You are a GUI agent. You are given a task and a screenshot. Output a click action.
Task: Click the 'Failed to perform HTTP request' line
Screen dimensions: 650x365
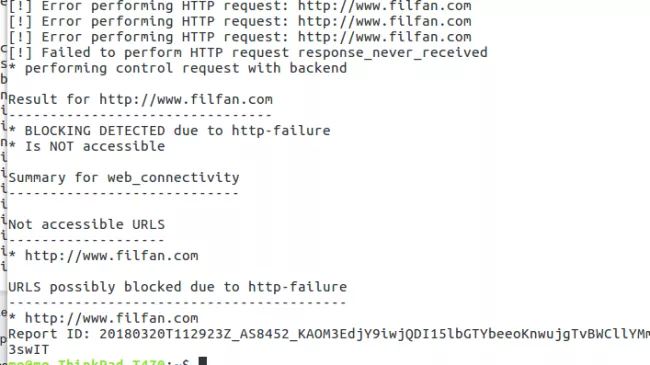248,53
